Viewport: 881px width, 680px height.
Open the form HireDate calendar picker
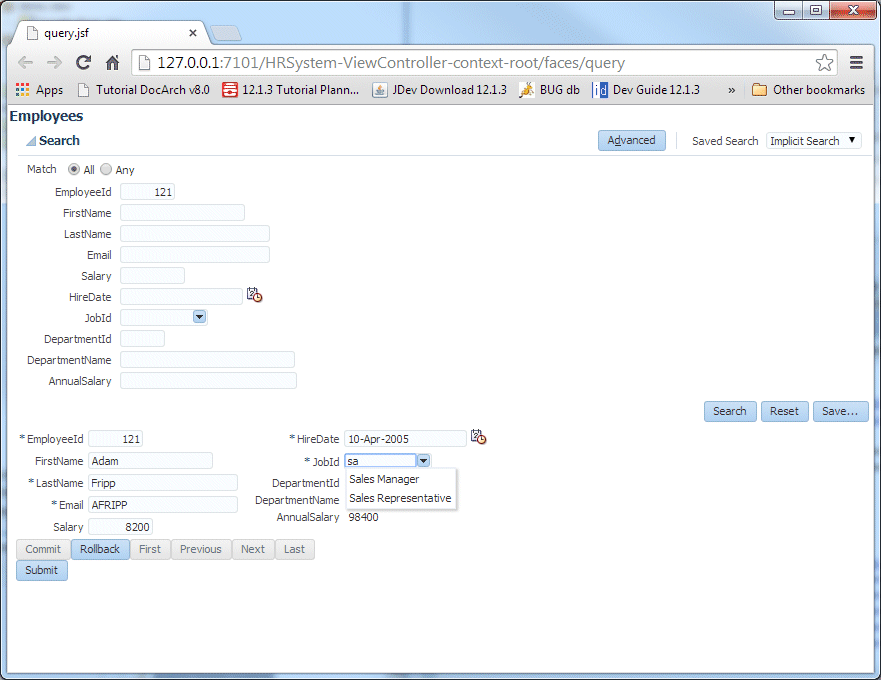[479, 437]
